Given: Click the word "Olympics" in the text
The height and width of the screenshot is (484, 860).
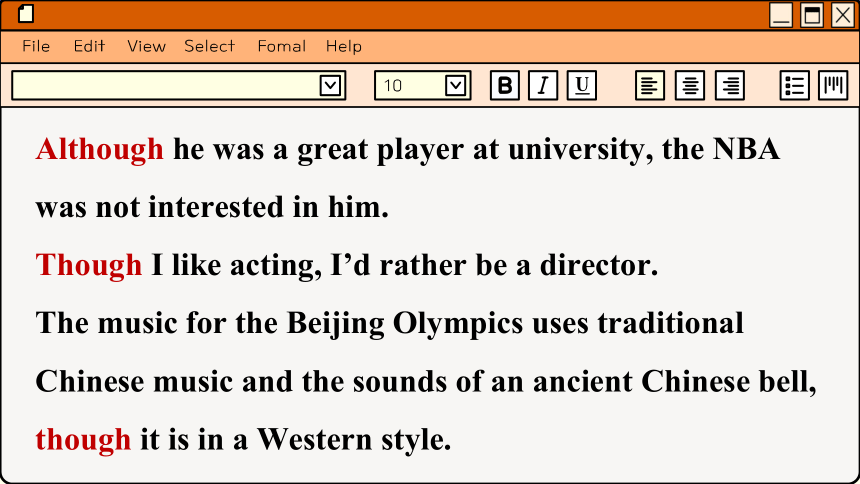Looking at the screenshot, I should point(458,323).
